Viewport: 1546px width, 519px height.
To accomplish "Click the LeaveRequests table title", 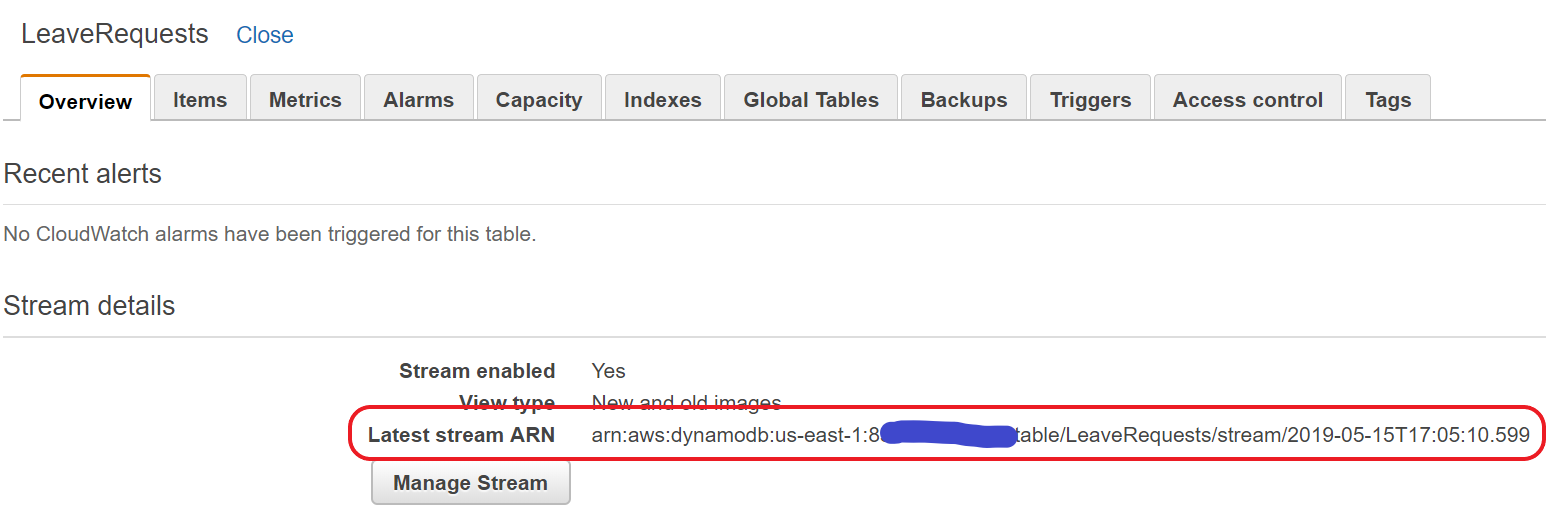I will pos(115,34).
